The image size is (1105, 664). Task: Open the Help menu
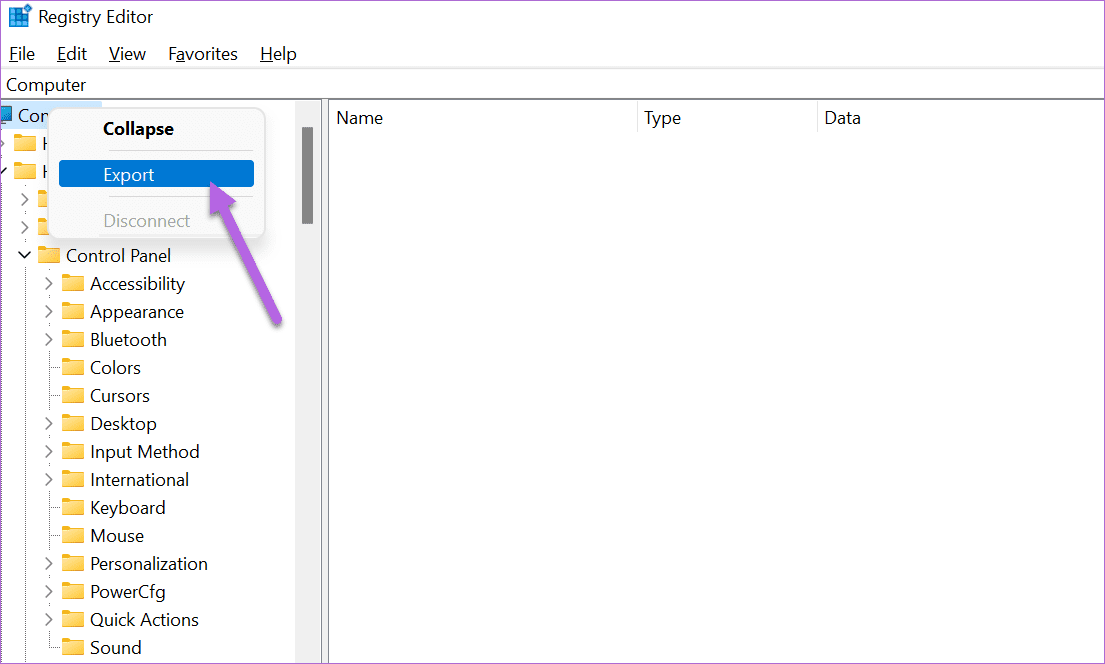coord(278,54)
